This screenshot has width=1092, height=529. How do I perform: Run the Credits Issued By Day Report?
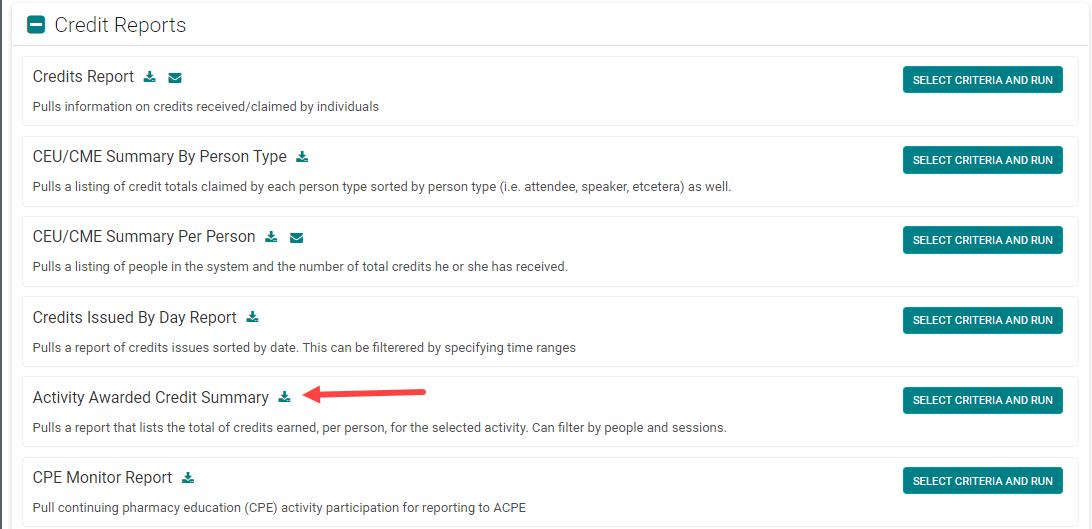point(982,320)
